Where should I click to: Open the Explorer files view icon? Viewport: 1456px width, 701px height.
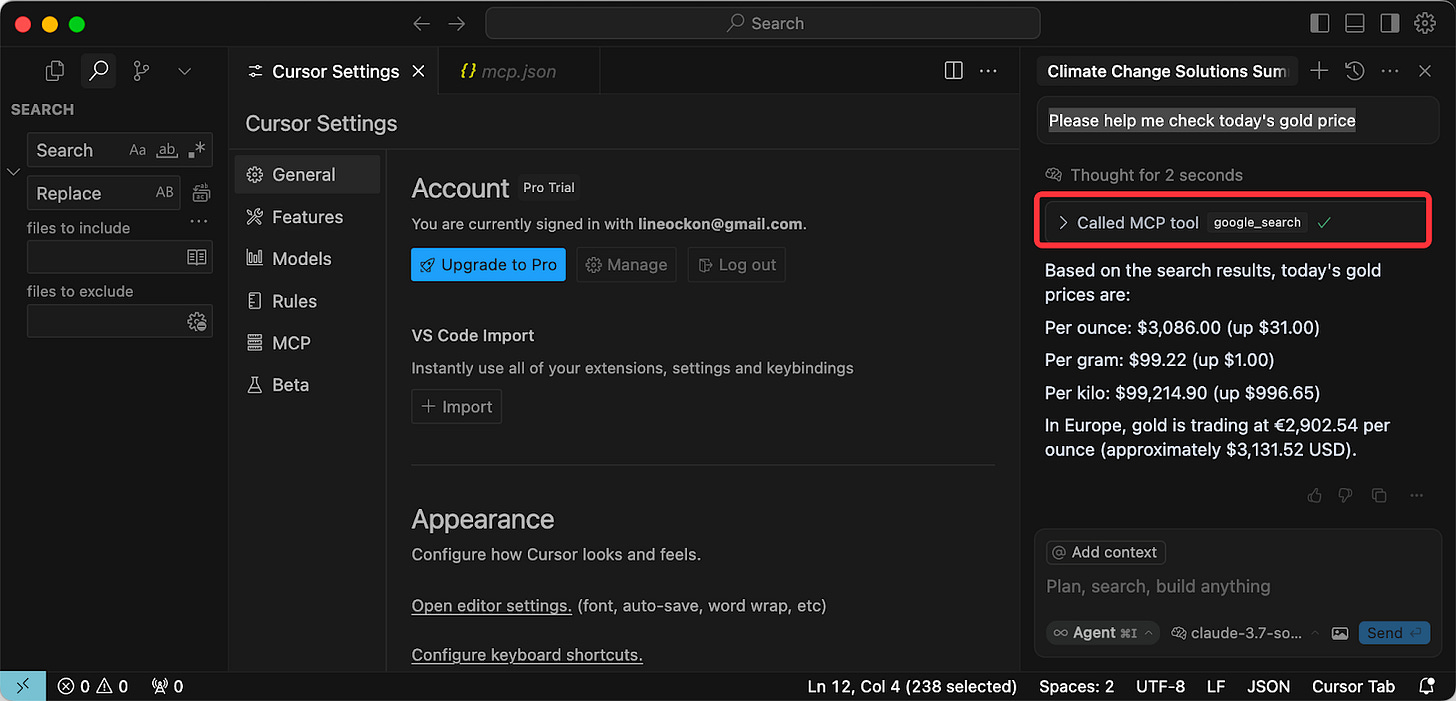pyautogui.click(x=55, y=71)
